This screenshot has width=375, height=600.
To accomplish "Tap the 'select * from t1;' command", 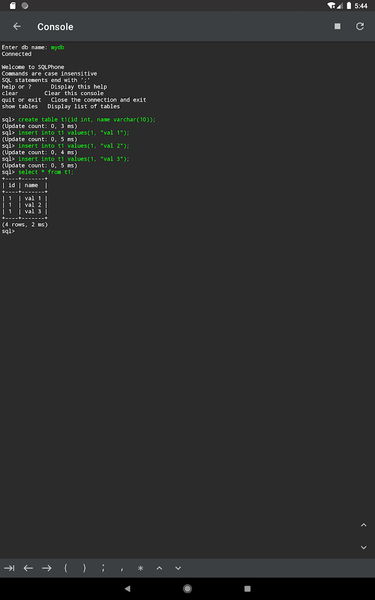I will click(46, 172).
